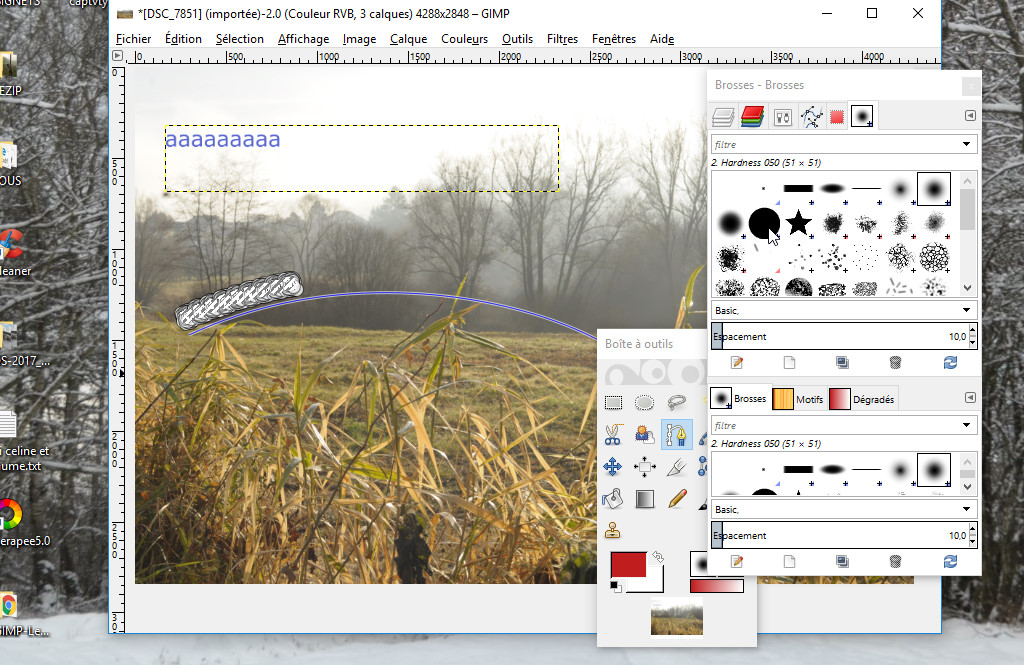
Task: Open the Couleurs menu
Action: pos(464,39)
